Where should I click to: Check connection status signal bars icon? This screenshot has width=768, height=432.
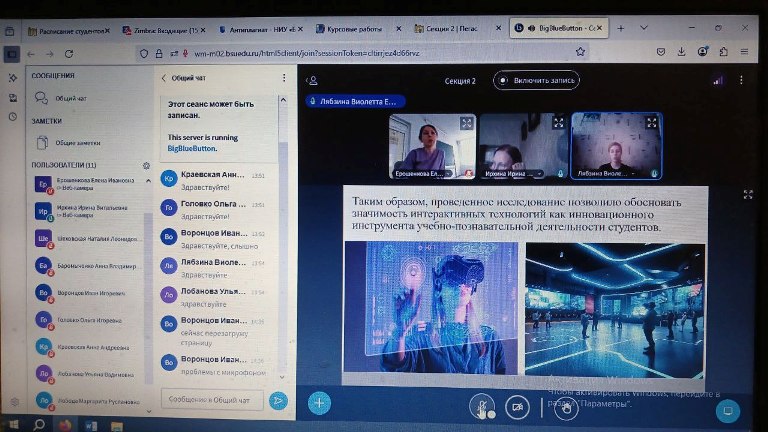(x=717, y=80)
